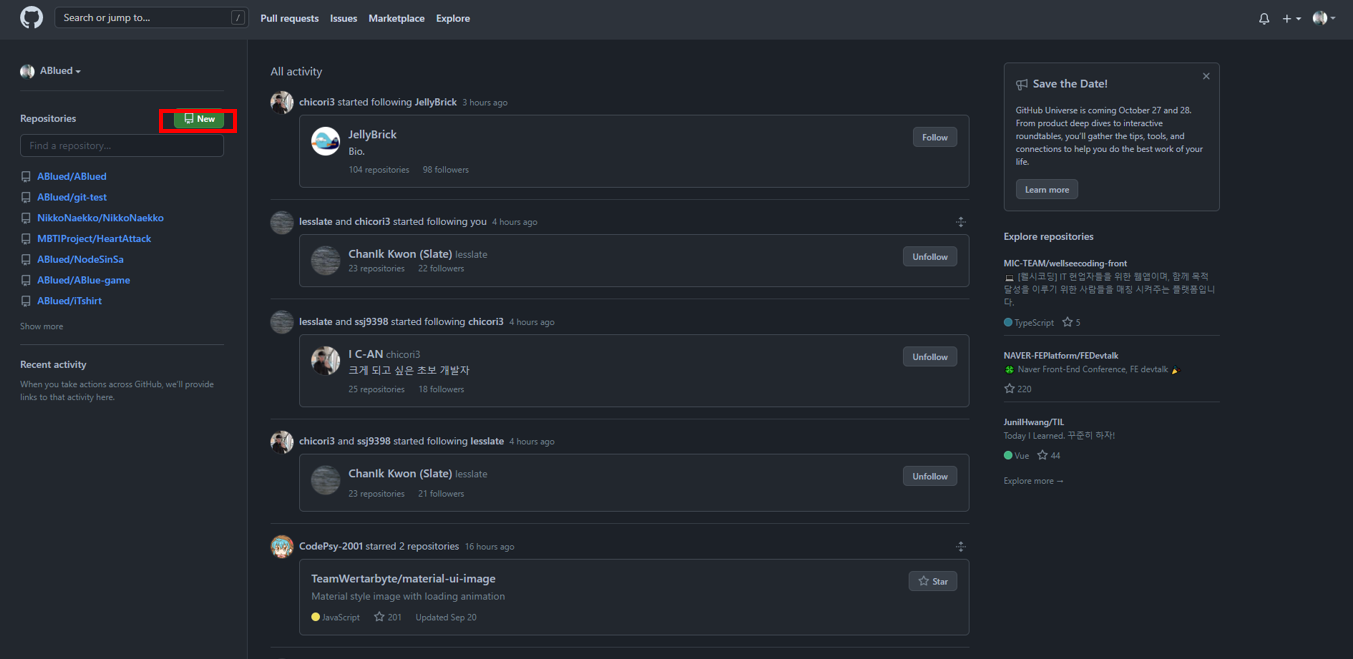Open '104 repositories' under JellyBrick
Image resolution: width=1353 pixels, height=659 pixels.
(x=379, y=170)
